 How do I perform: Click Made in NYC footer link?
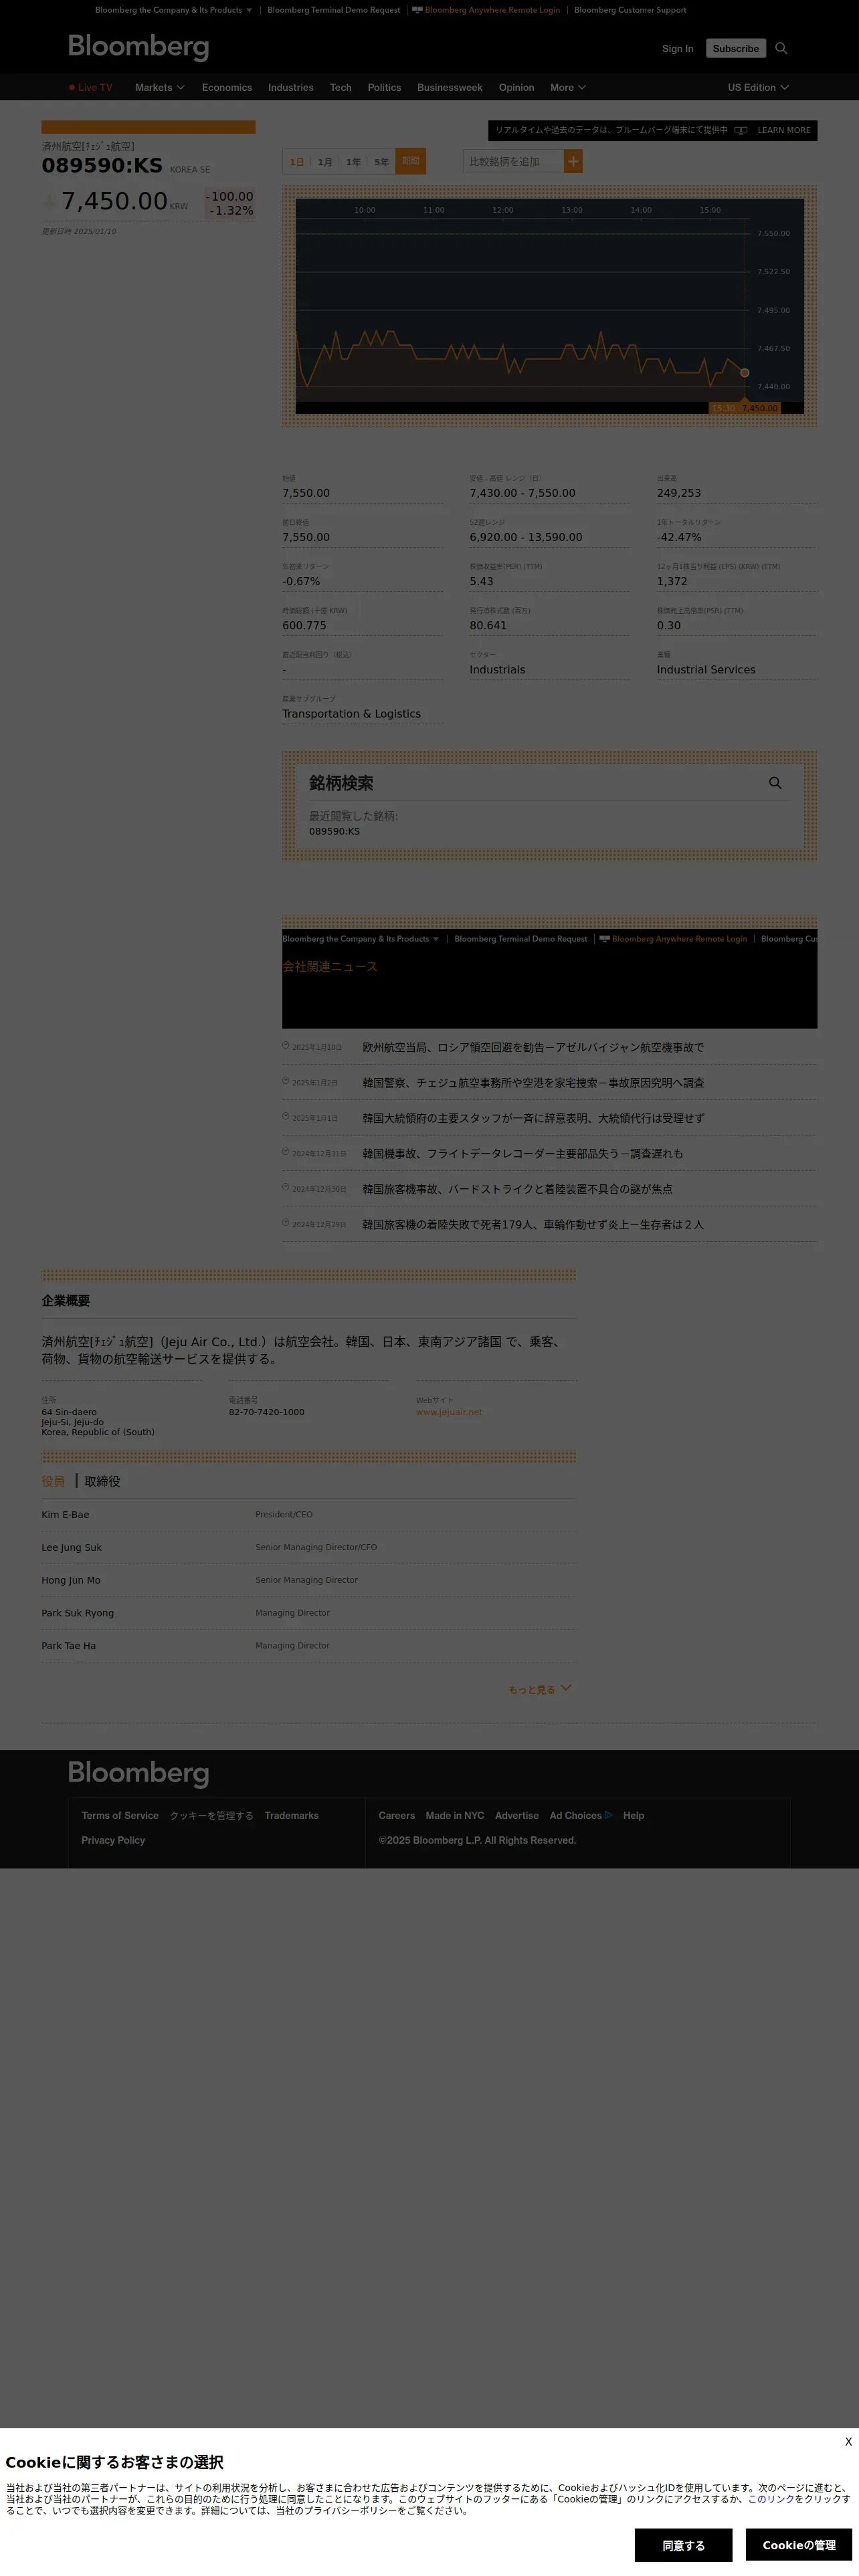[x=455, y=1815]
